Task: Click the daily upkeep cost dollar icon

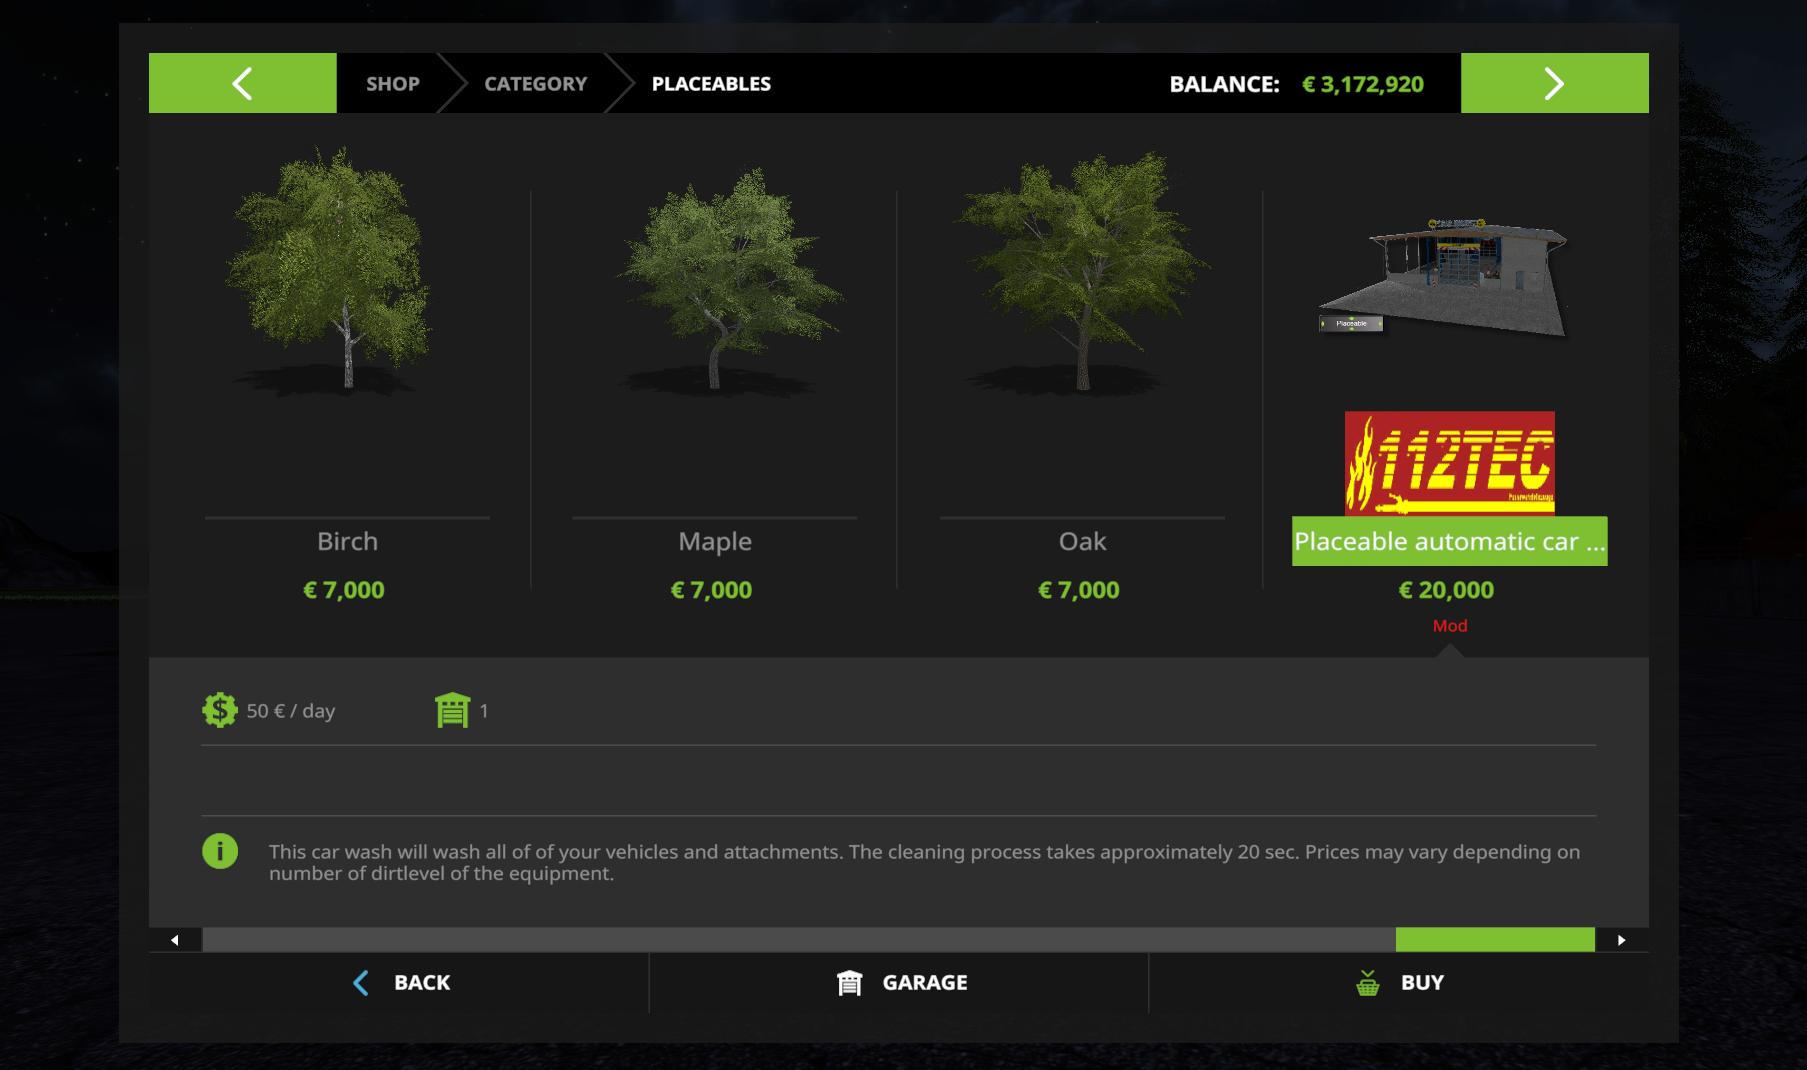Action: coord(220,710)
